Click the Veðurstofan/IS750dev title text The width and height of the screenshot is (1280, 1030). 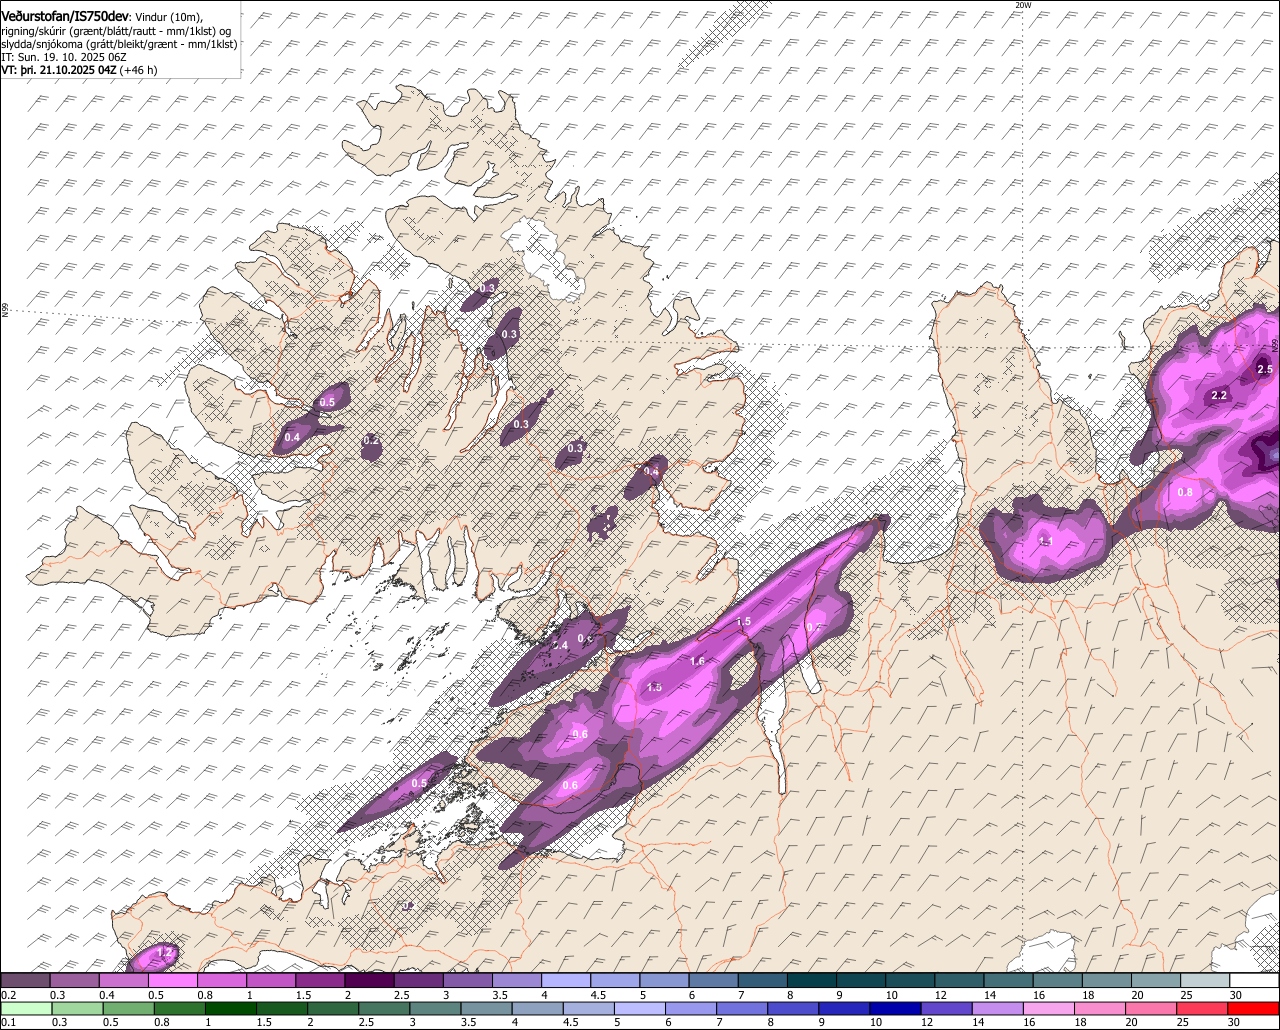coord(64,16)
